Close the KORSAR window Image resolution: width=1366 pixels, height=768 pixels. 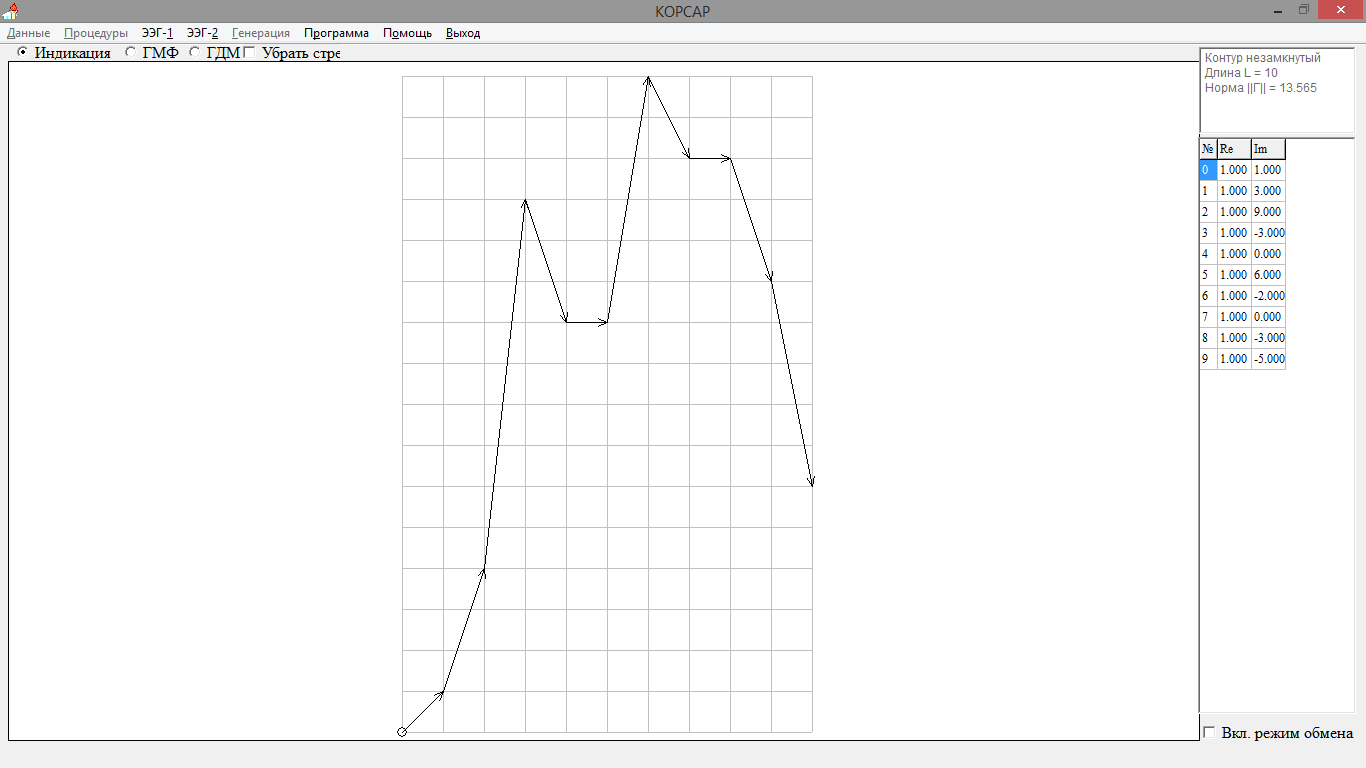pyautogui.click(x=1340, y=10)
